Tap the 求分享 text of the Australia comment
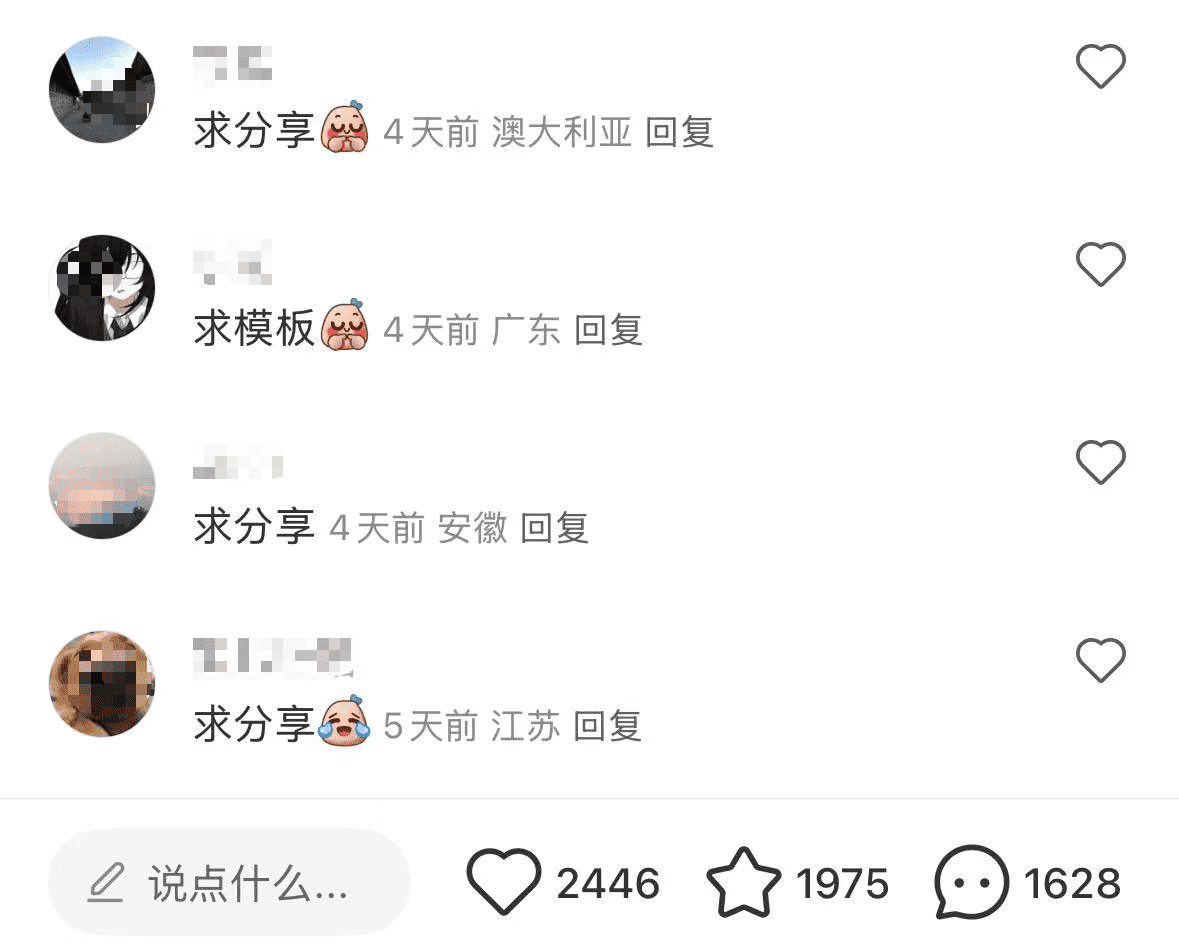The image size is (1179, 946). 253,132
